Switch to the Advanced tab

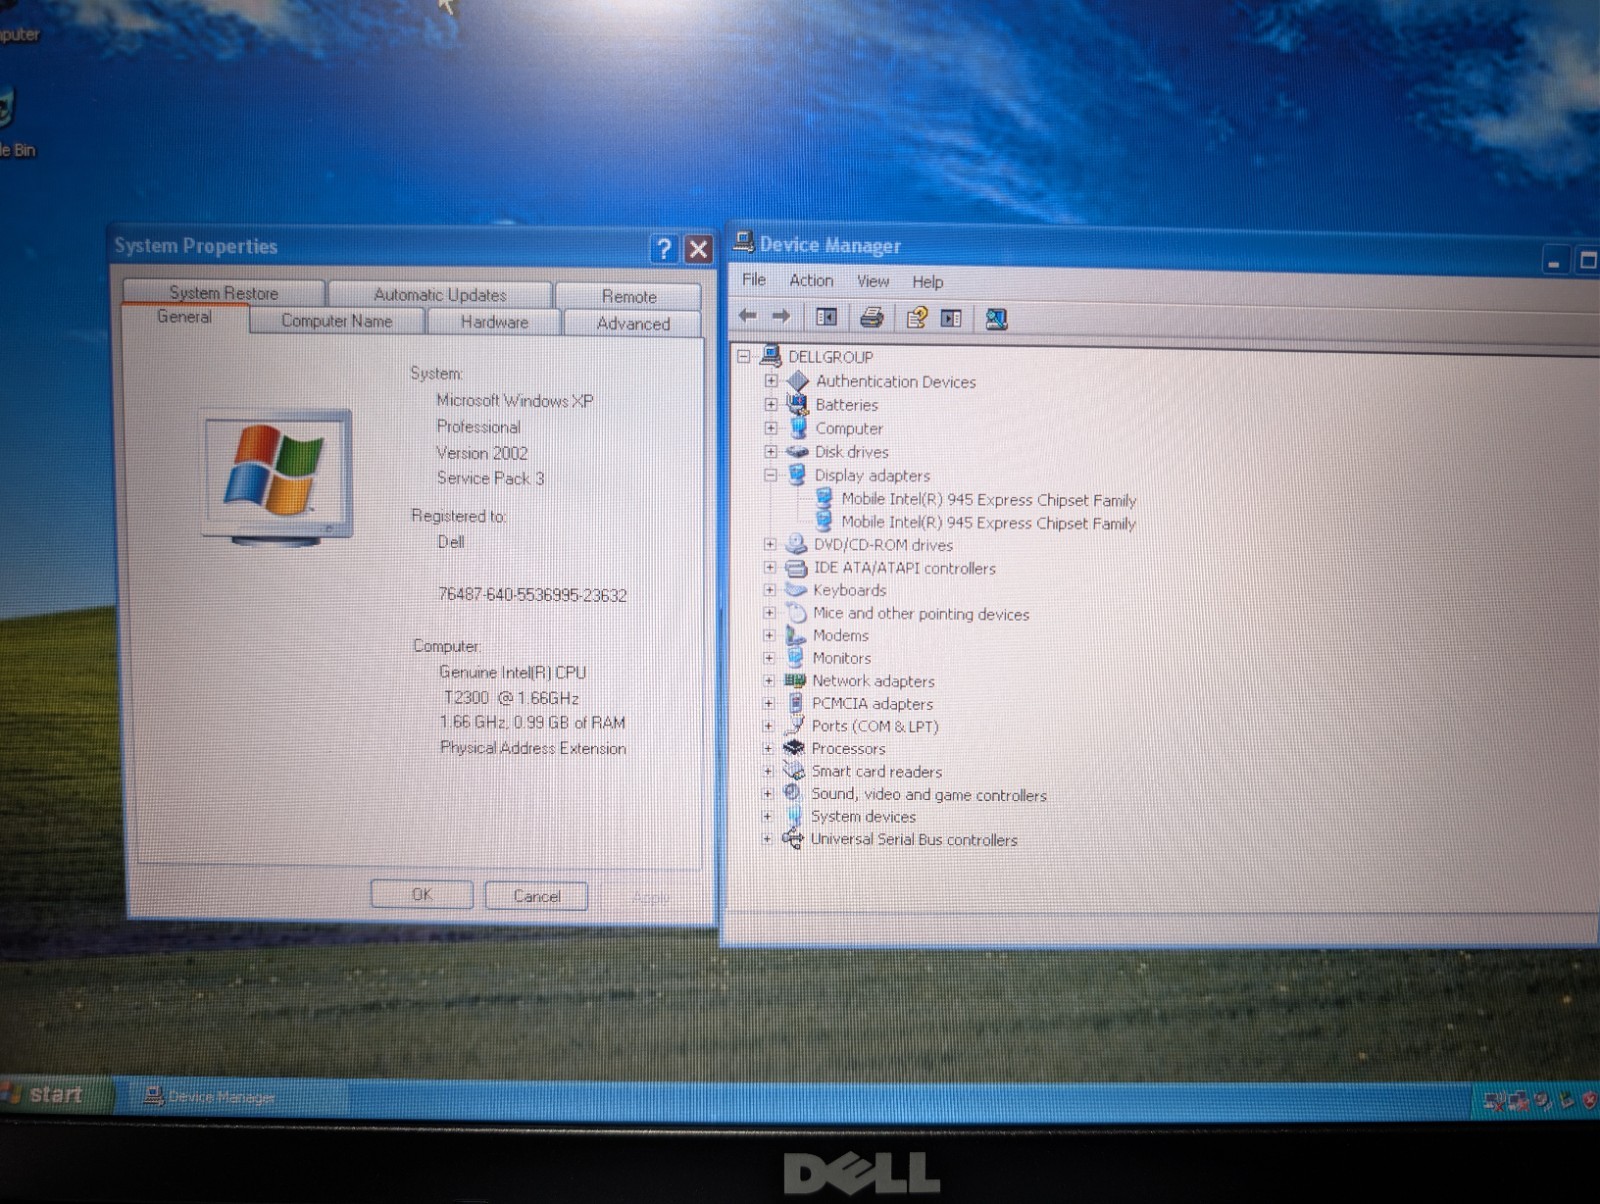click(633, 323)
